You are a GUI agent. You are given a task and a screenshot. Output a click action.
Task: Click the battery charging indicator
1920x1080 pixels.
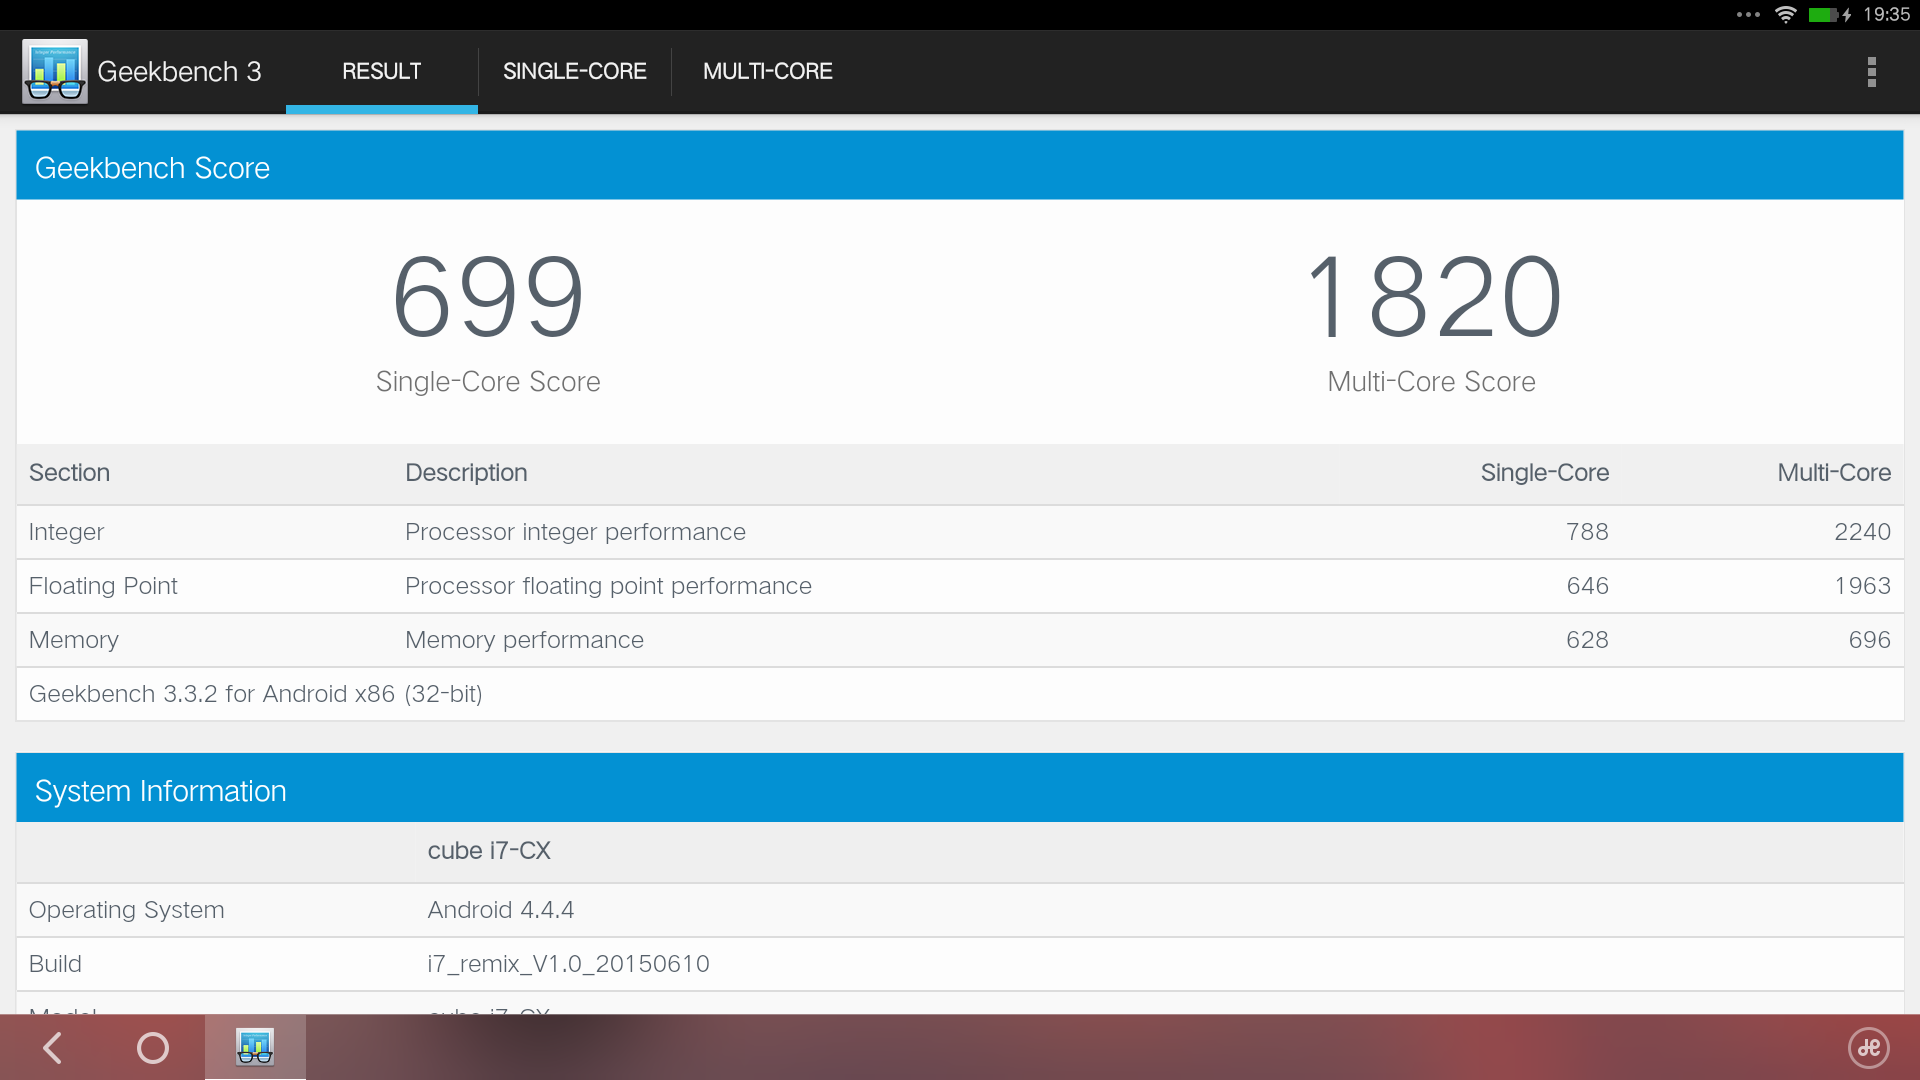coord(1828,14)
